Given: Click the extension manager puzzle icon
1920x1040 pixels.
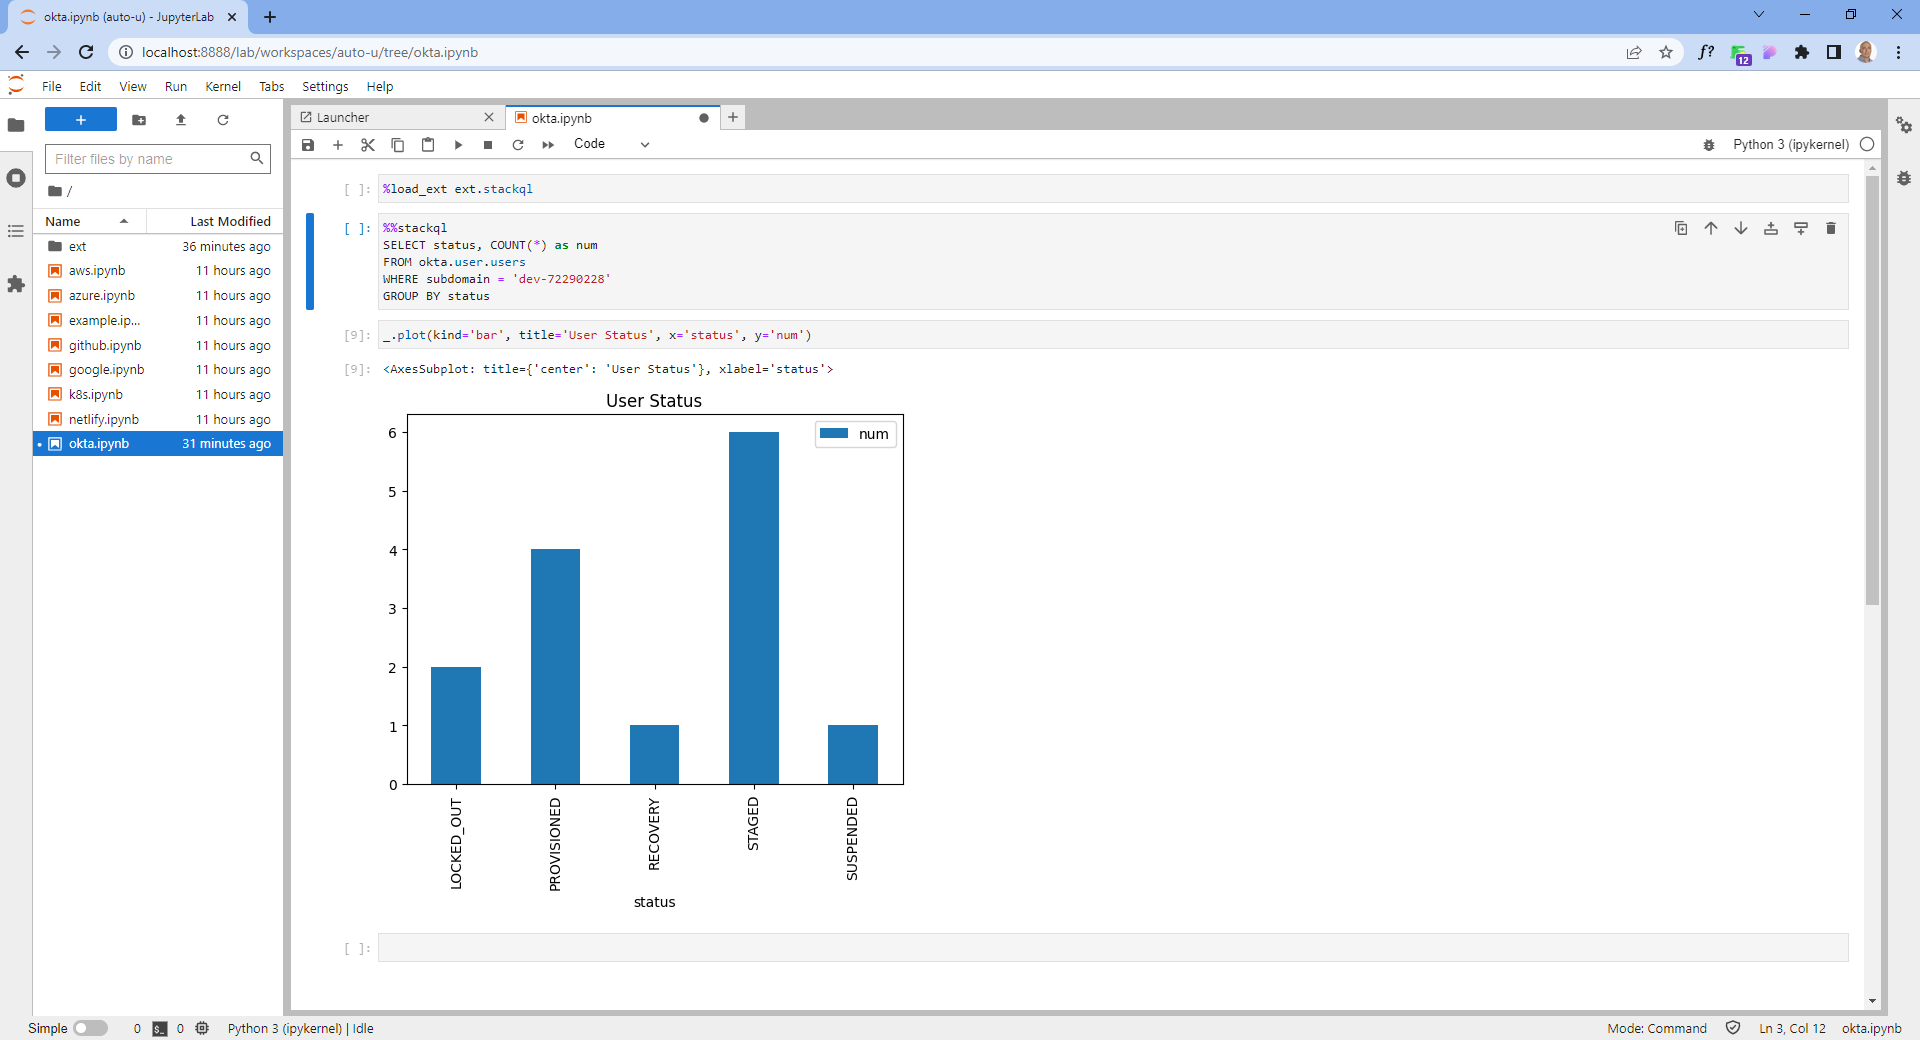Looking at the screenshot, I should click(x=16, y=285).
